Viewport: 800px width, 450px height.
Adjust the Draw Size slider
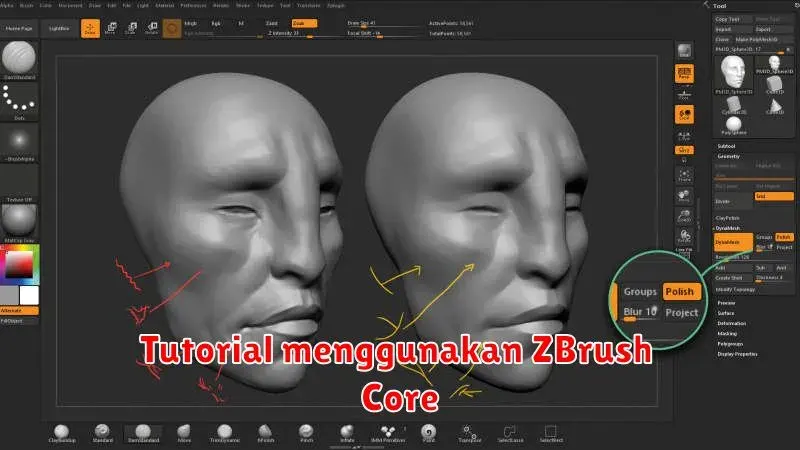tap(383, 24)
